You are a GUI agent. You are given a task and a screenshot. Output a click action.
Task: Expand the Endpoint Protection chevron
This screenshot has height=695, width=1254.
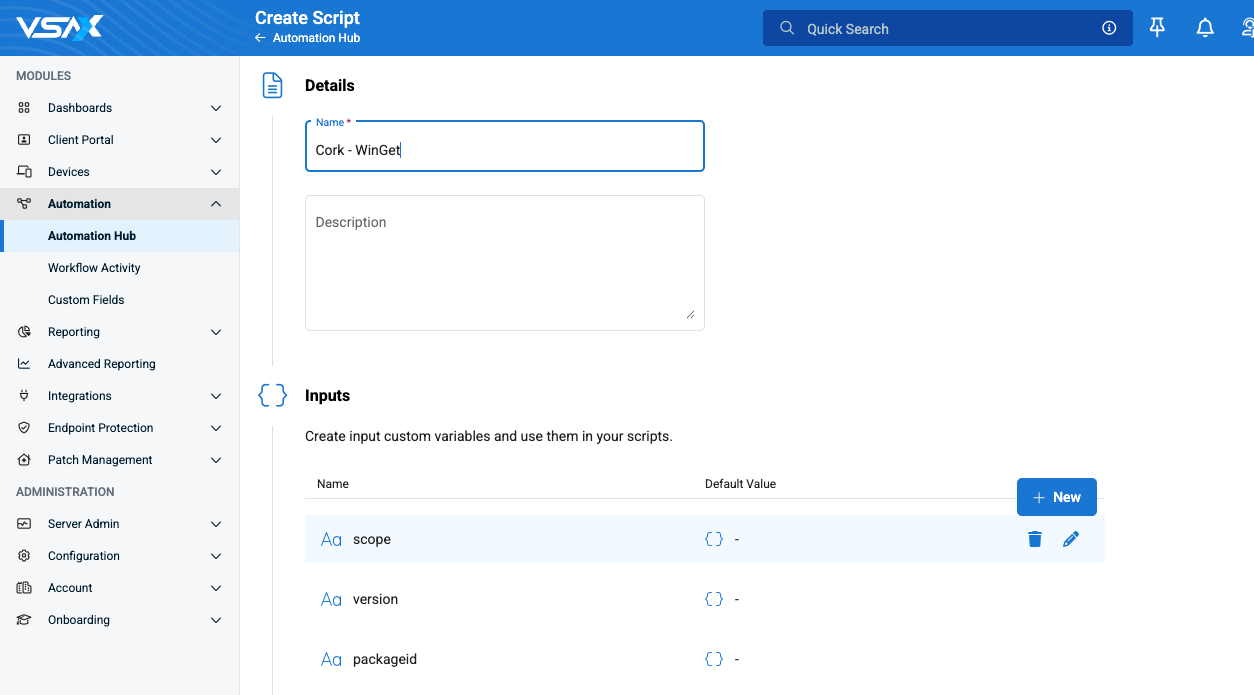[216, 428]
